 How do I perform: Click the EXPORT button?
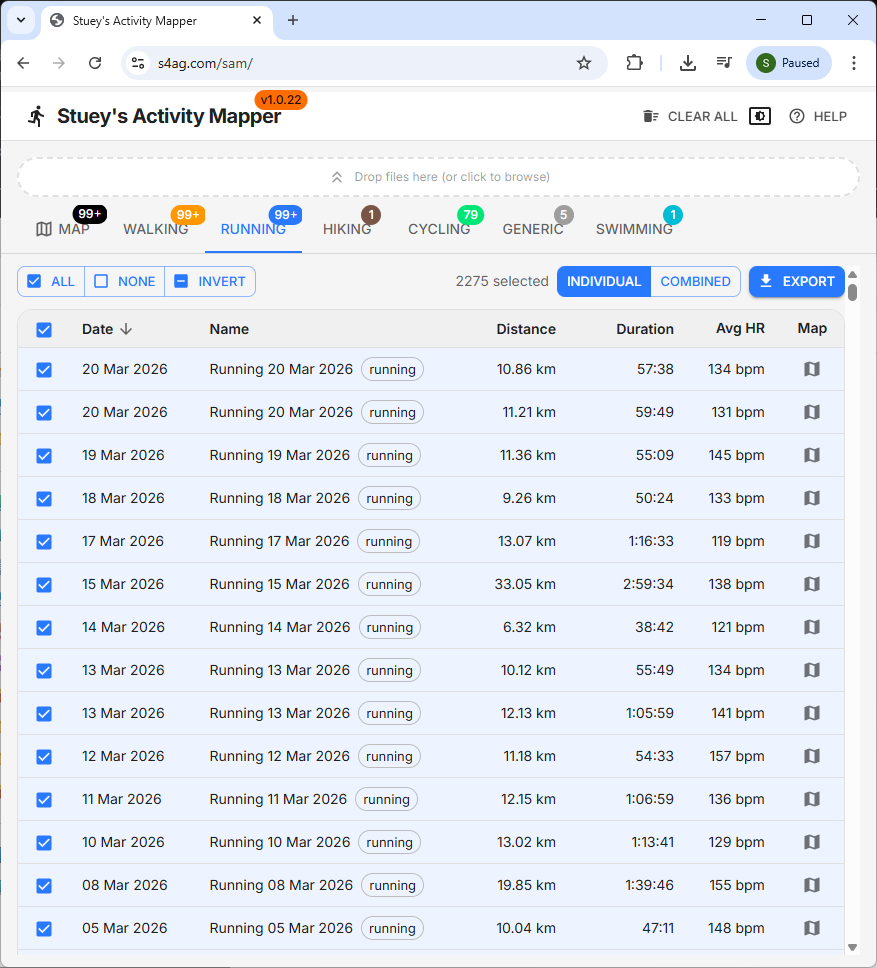click(797, 281)
